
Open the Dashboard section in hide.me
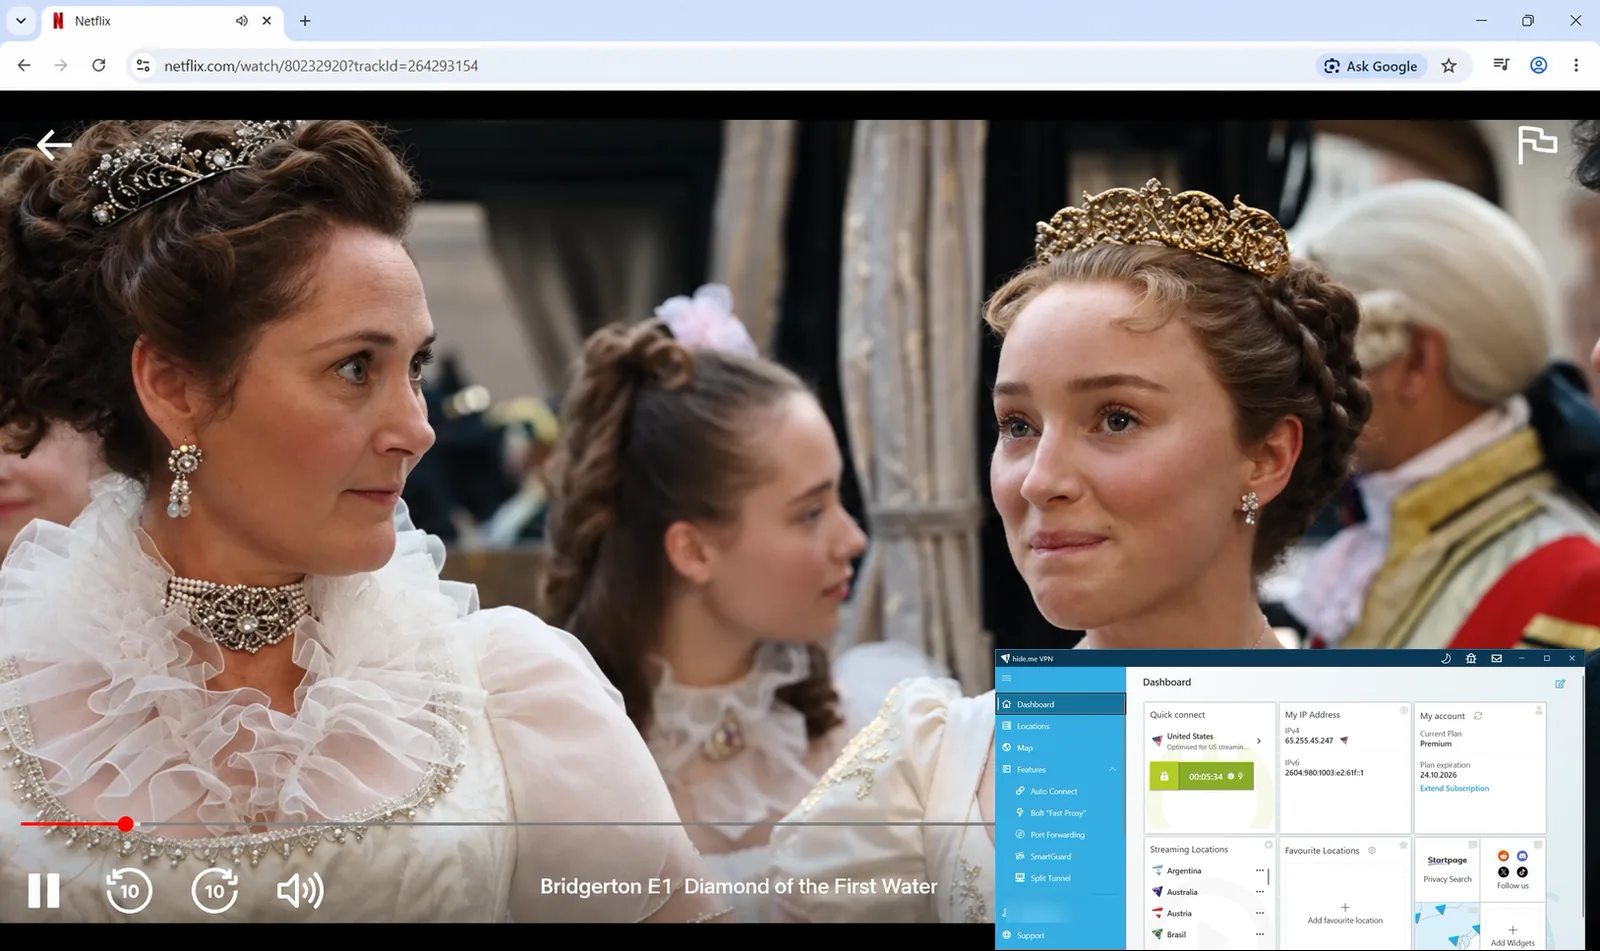click(1061, 704)
